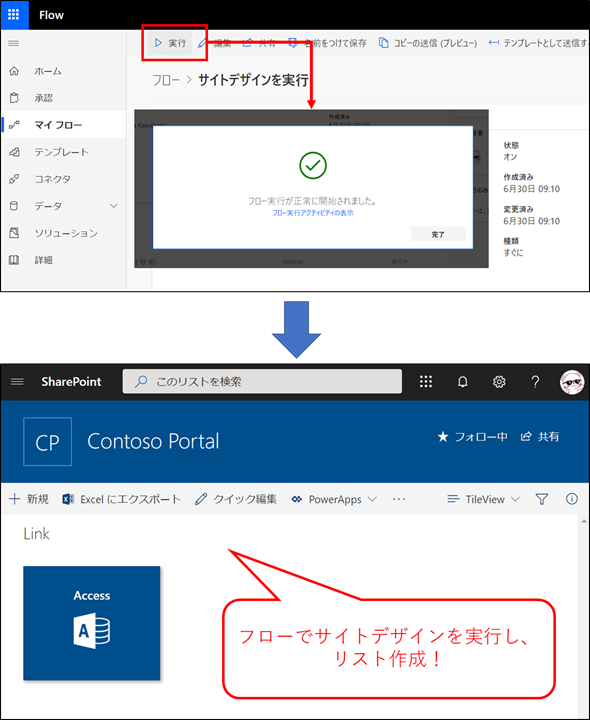This screenshot has width=590, height=720.
Task: Click クイック編集 in command bar
Action: click(x=236, y=499)
